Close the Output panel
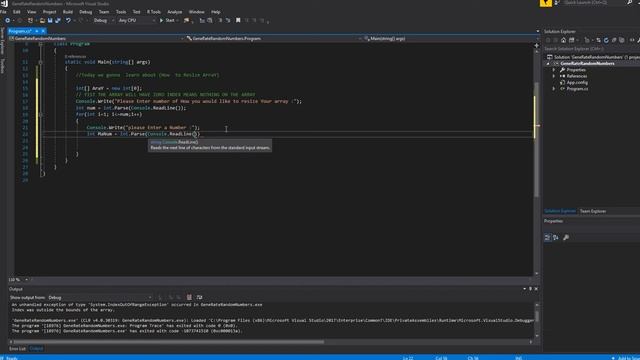Viewport: 640px width, 360px height. point(536,289)
